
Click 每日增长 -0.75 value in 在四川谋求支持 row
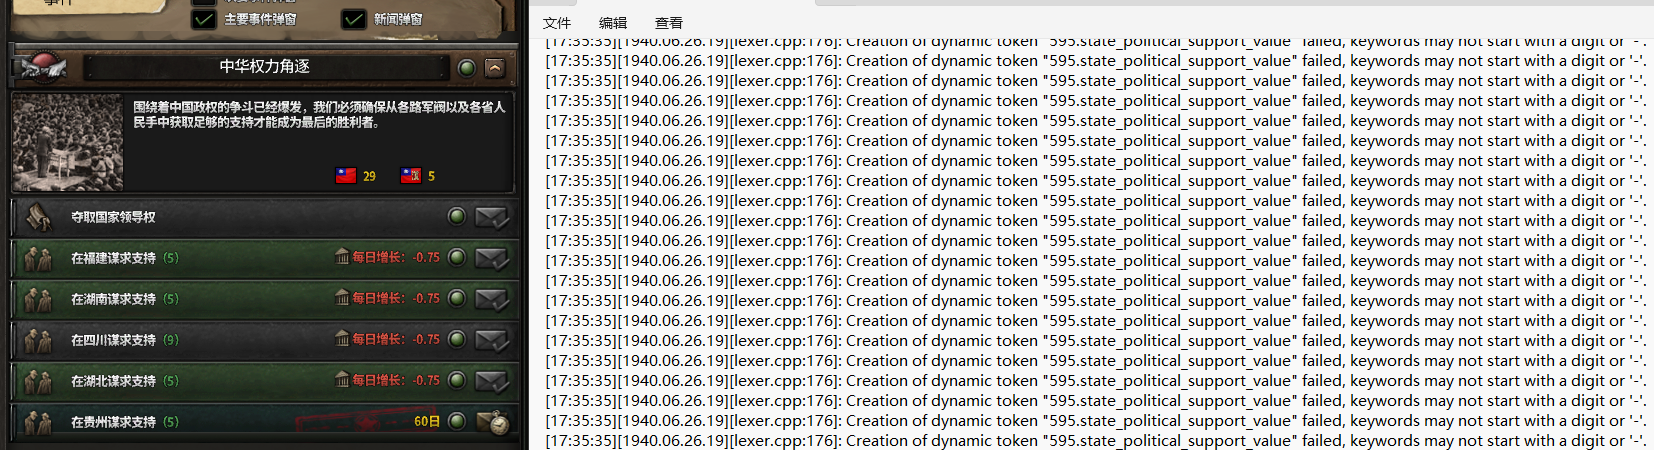[396, 339]
